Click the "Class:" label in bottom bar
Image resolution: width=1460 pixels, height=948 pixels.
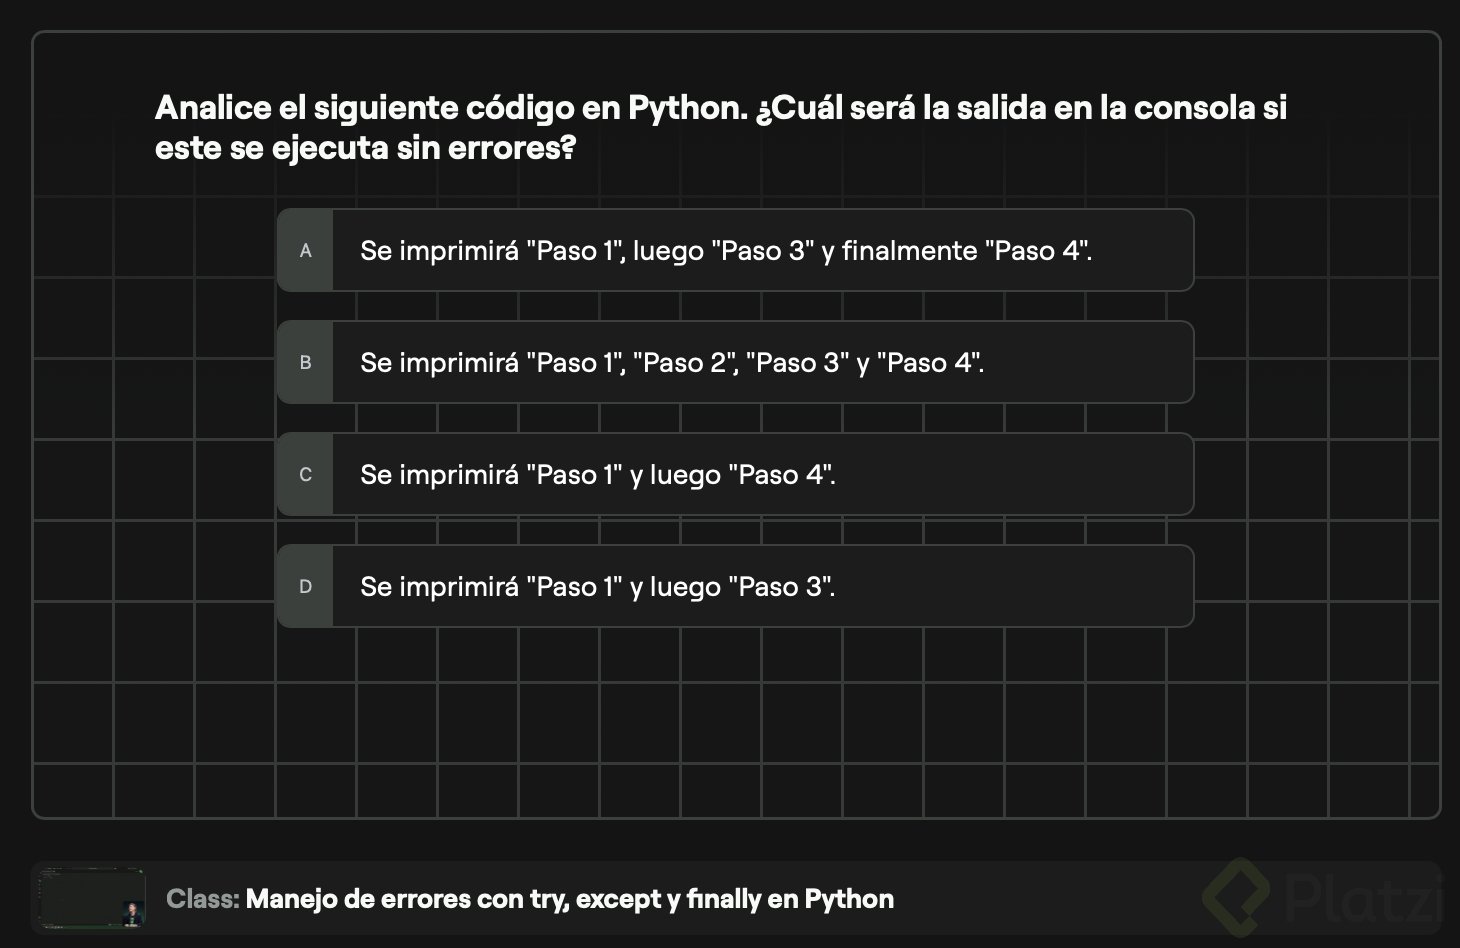(x=202, y=899)
